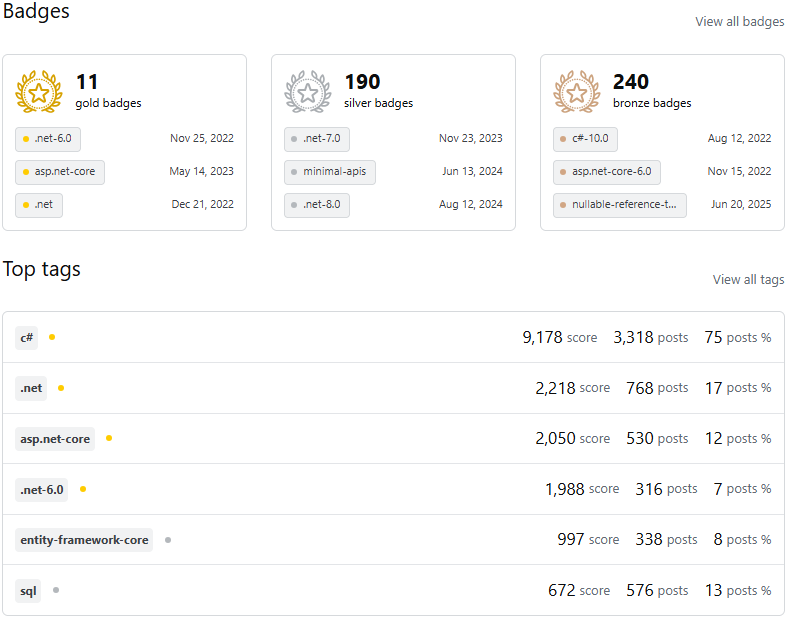Click the '530 posts' value

657,439
